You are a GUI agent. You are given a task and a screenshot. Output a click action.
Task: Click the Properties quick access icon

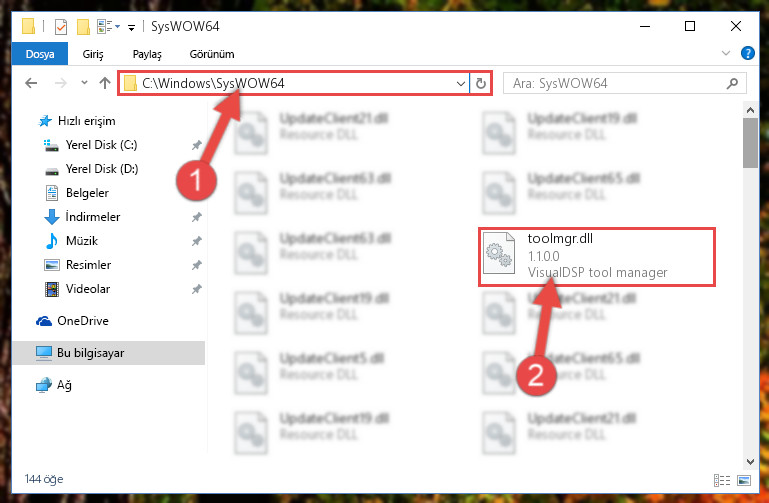61,26
